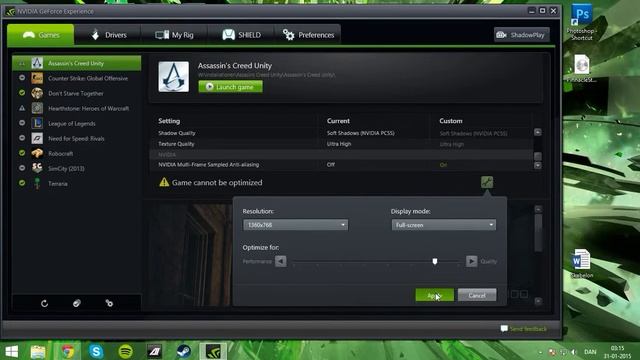Click the decrease Performance arrow
The width and height of the screenshot is (640, 360).
pos(280,261)
